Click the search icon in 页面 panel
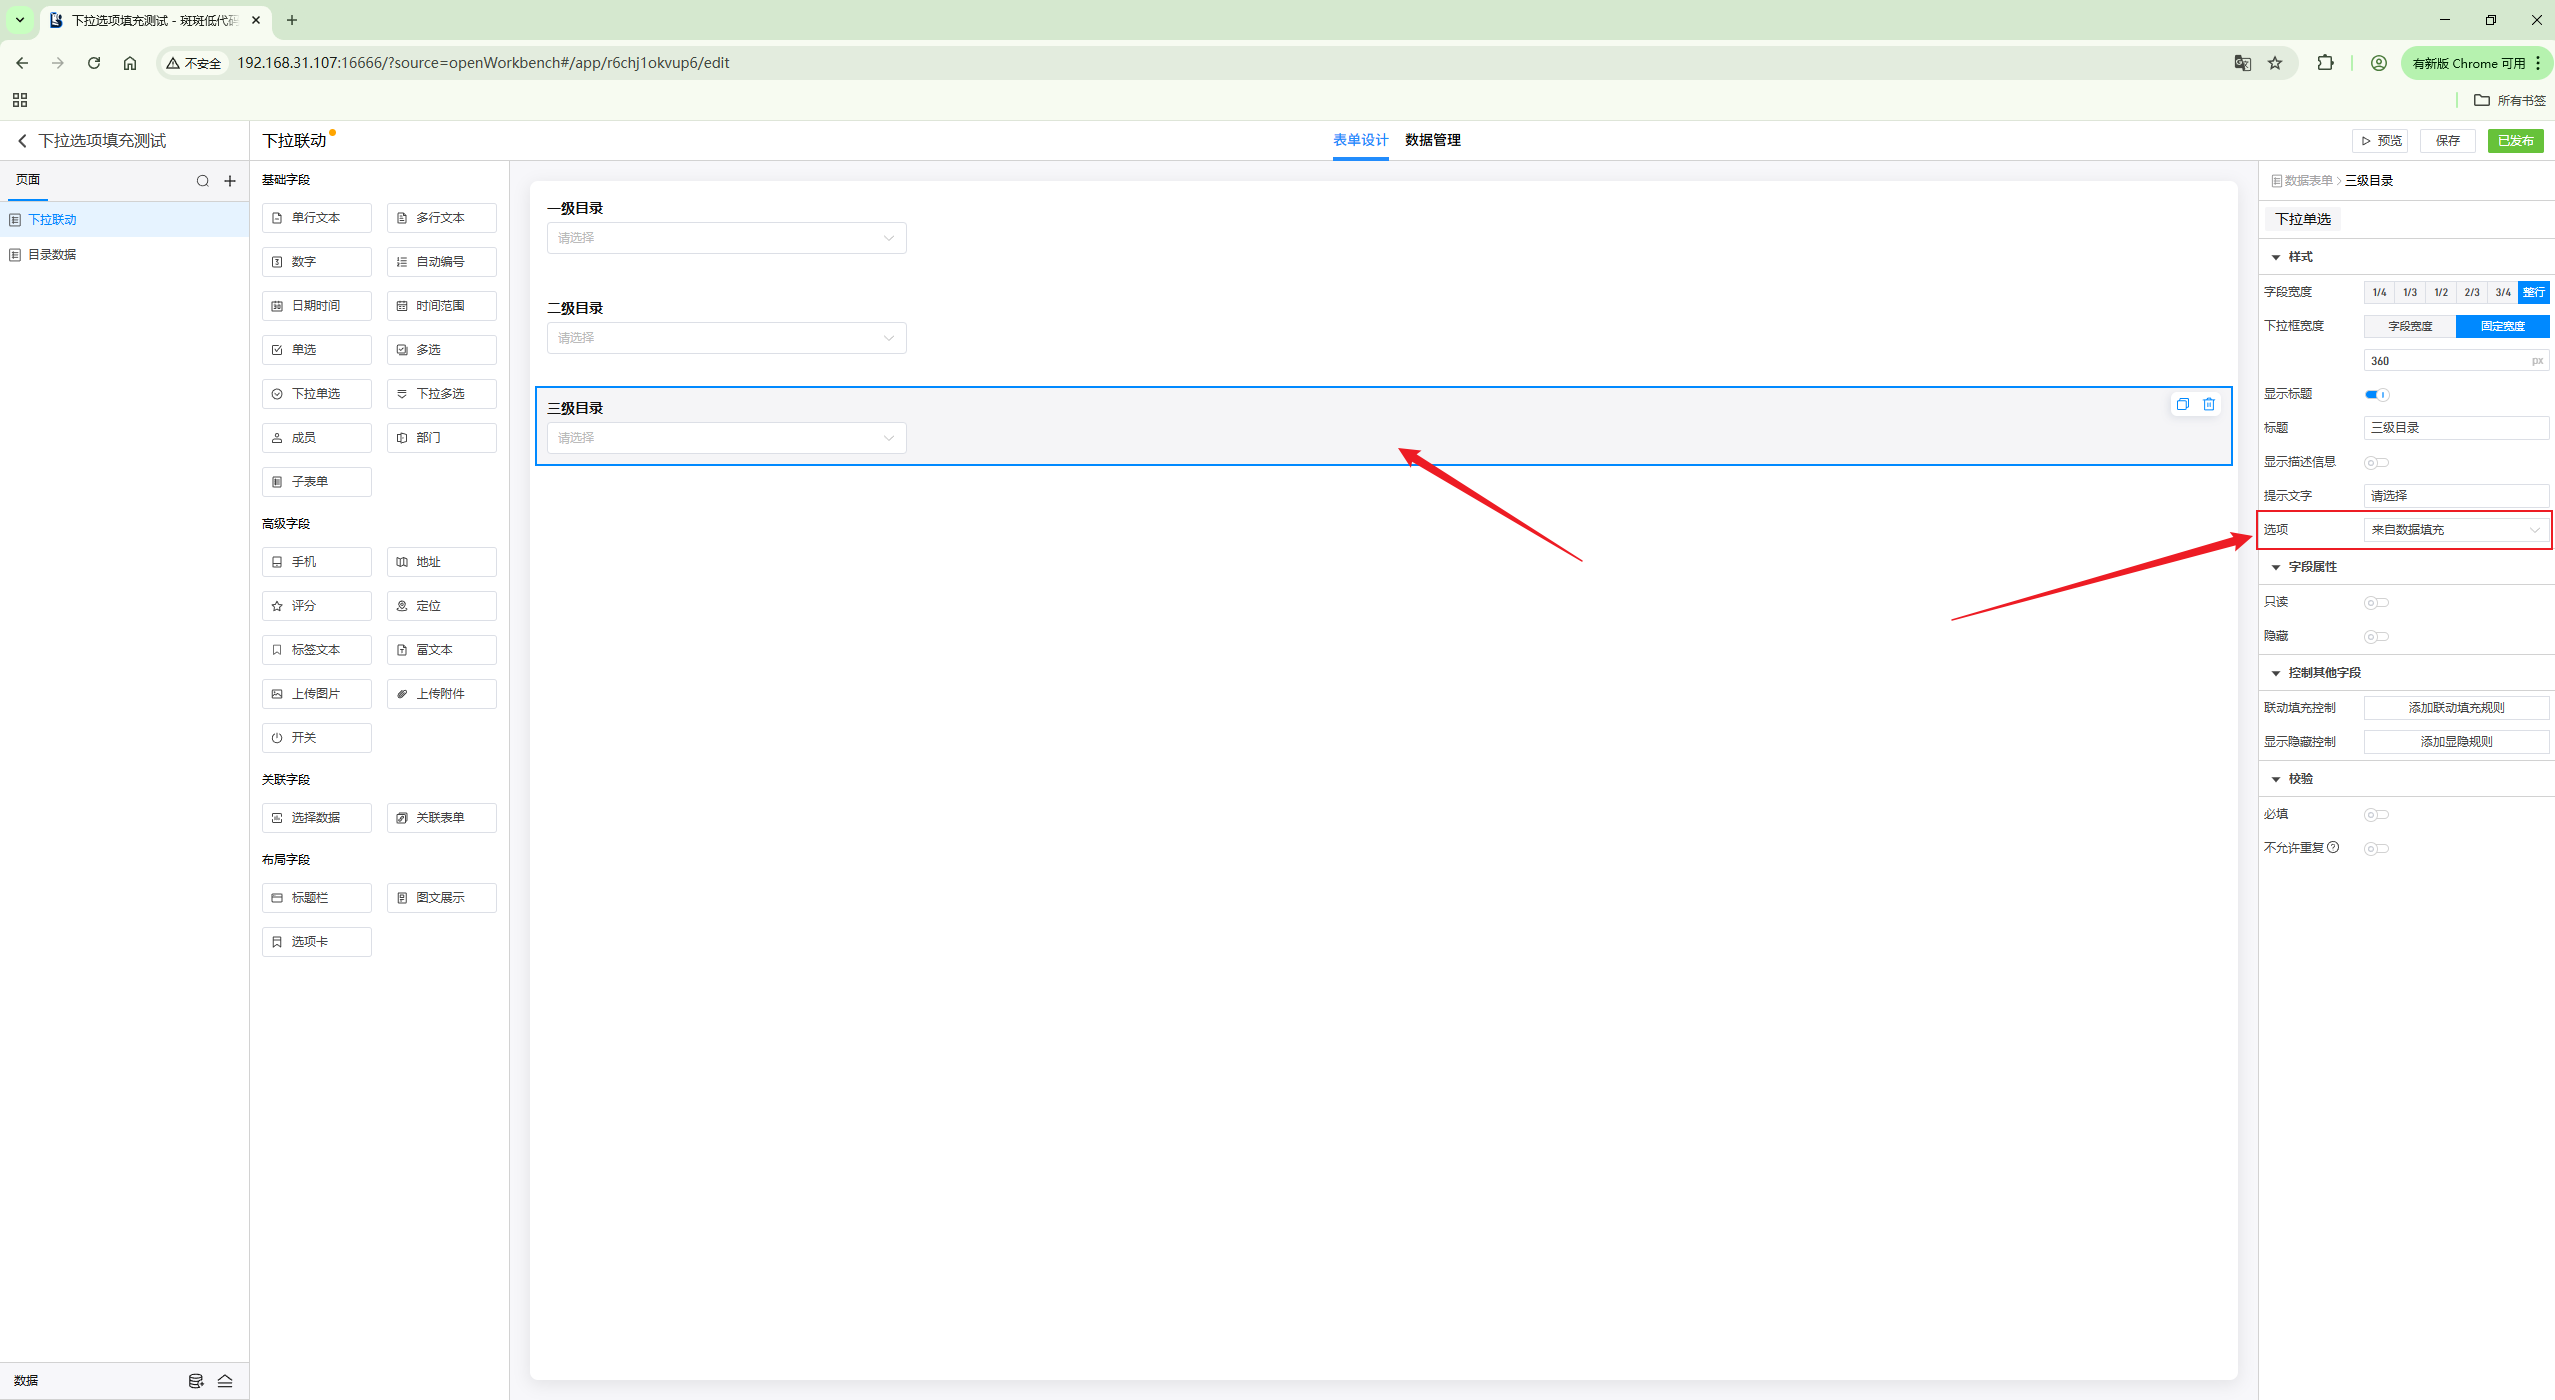Image resolution: width=2555 pixels, height=1400 pixels. tap(203, 181)
